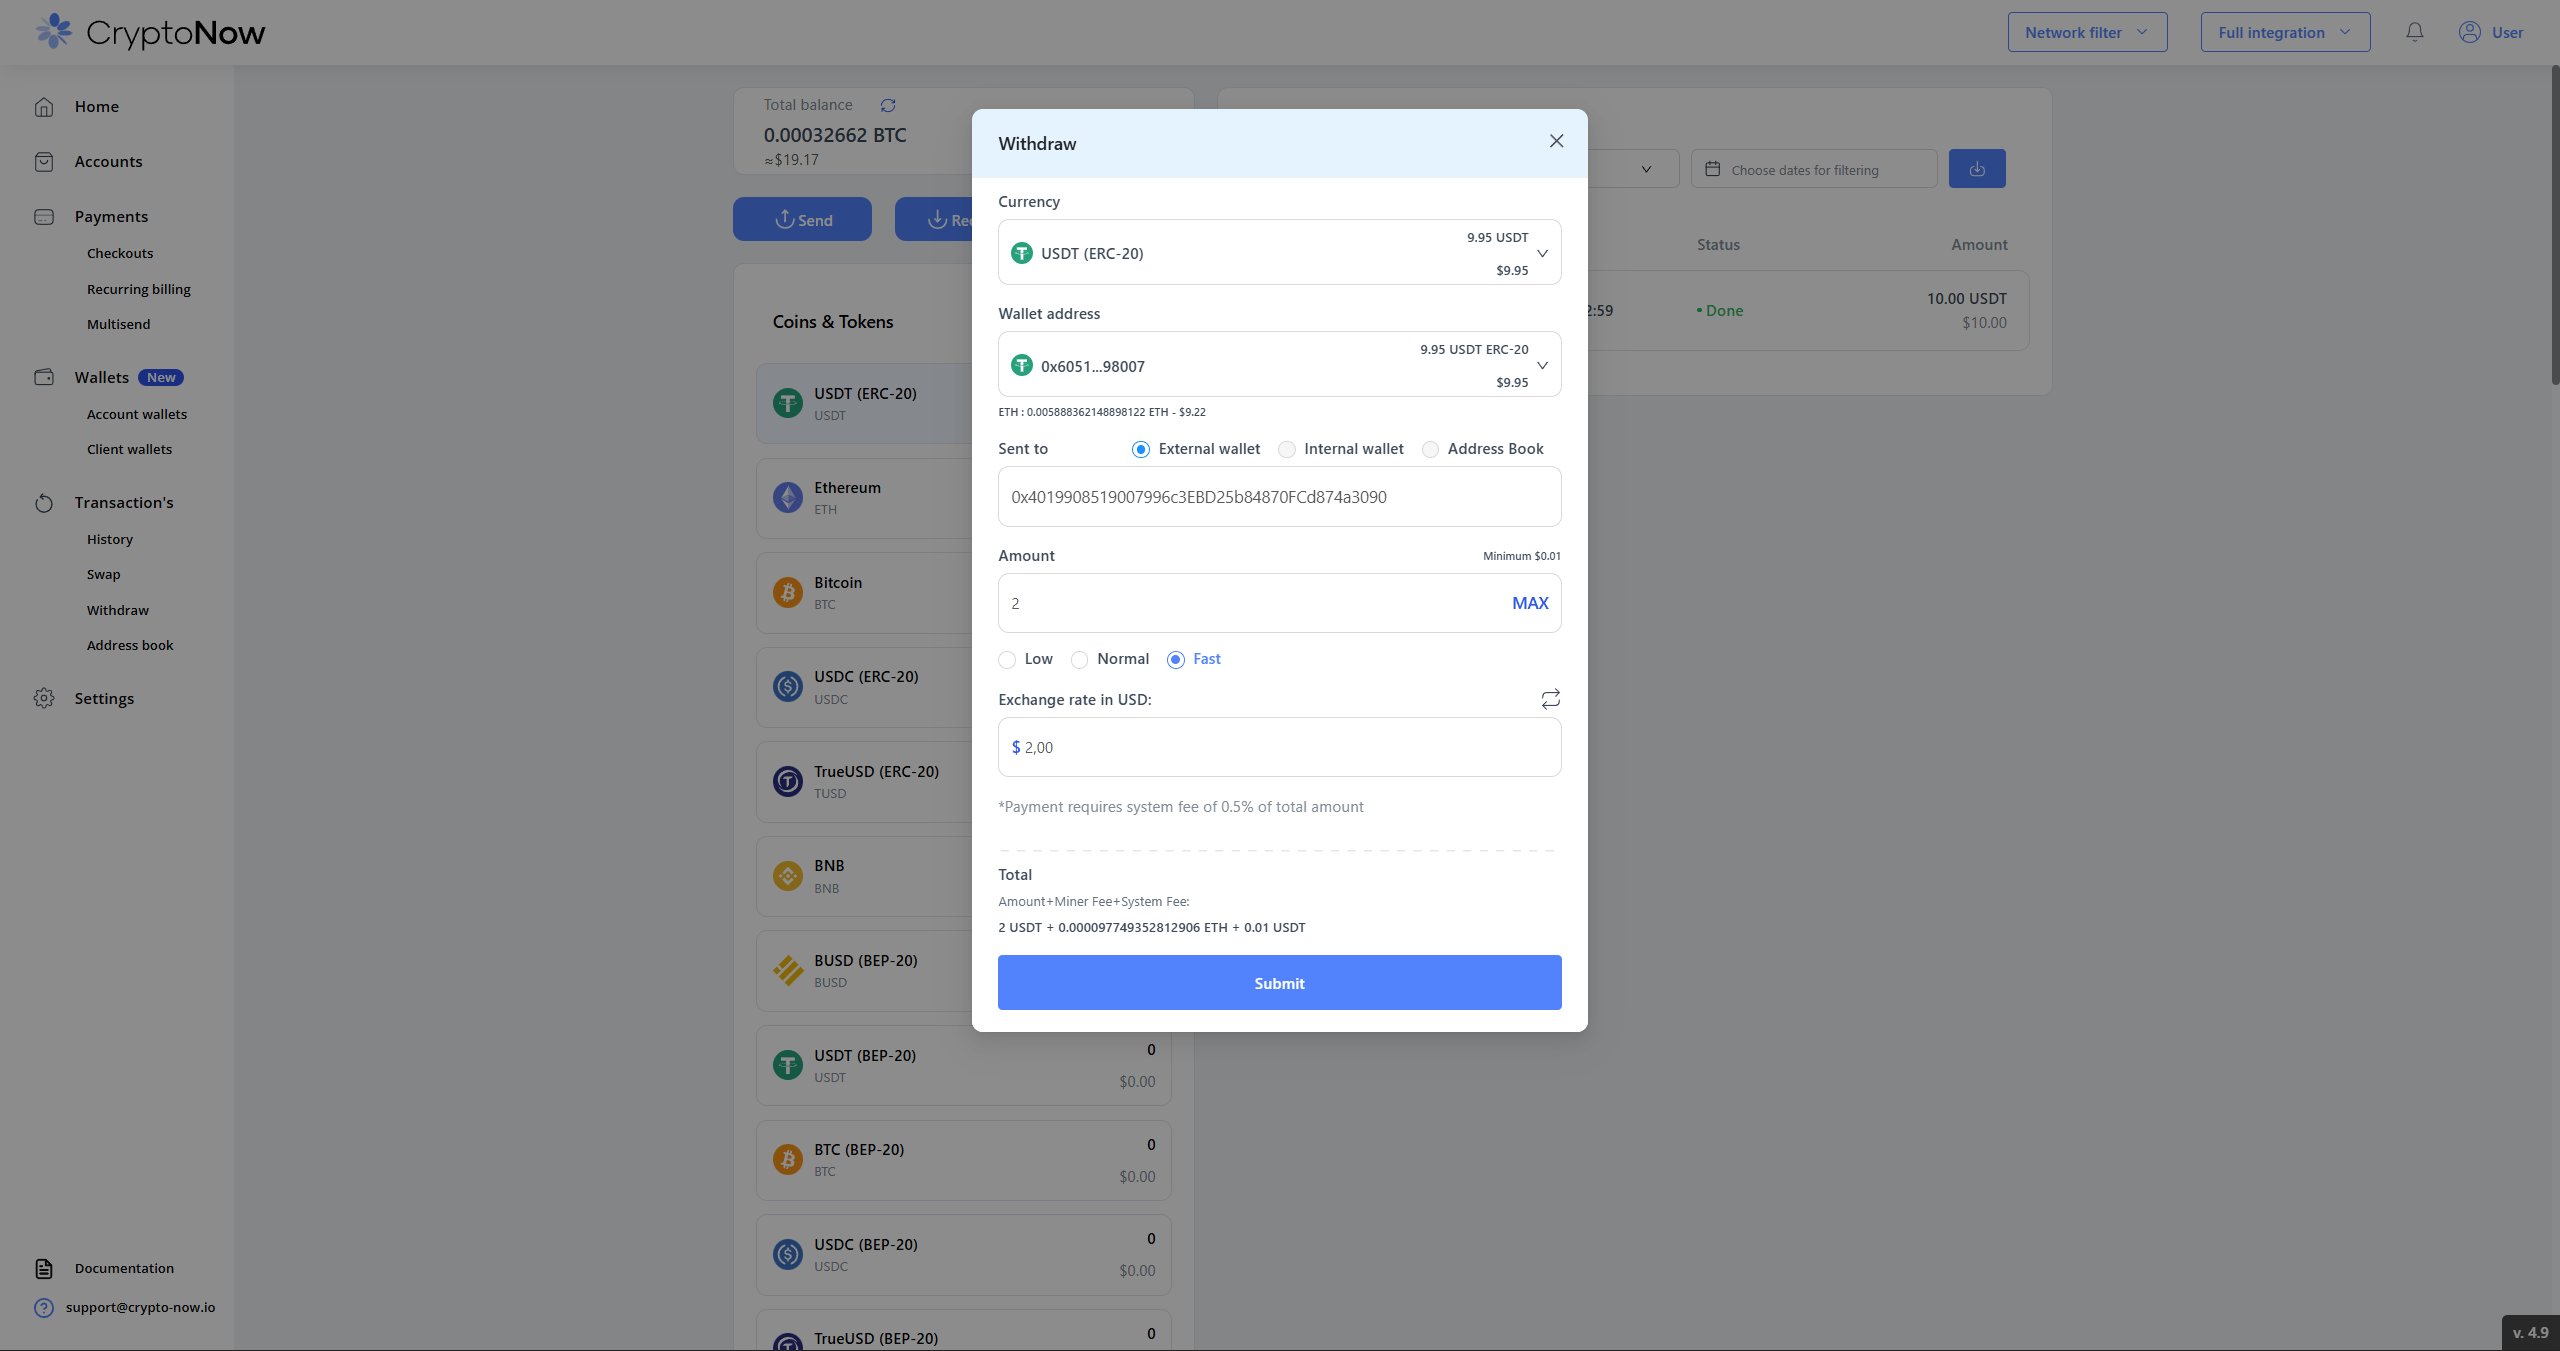Select the USDC (BEP-20) coin row
The image size is (2560, 1351).
point(963,1254)
